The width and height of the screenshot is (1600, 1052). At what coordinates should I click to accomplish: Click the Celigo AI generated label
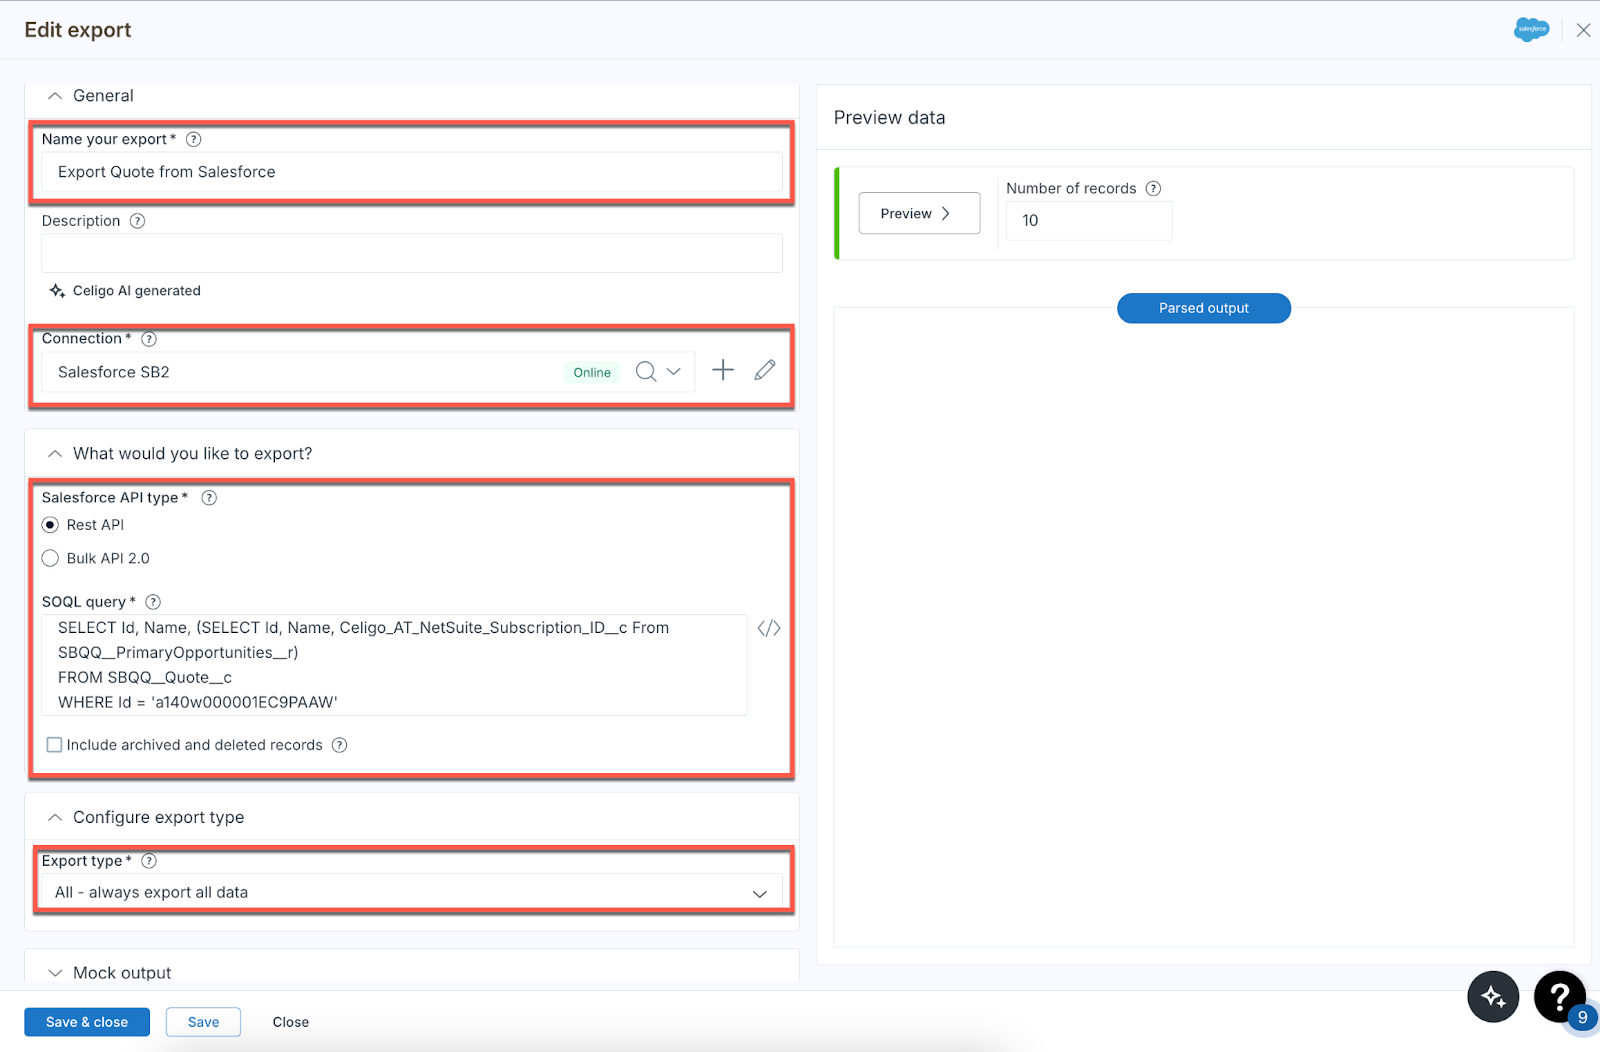coord(137,291)
